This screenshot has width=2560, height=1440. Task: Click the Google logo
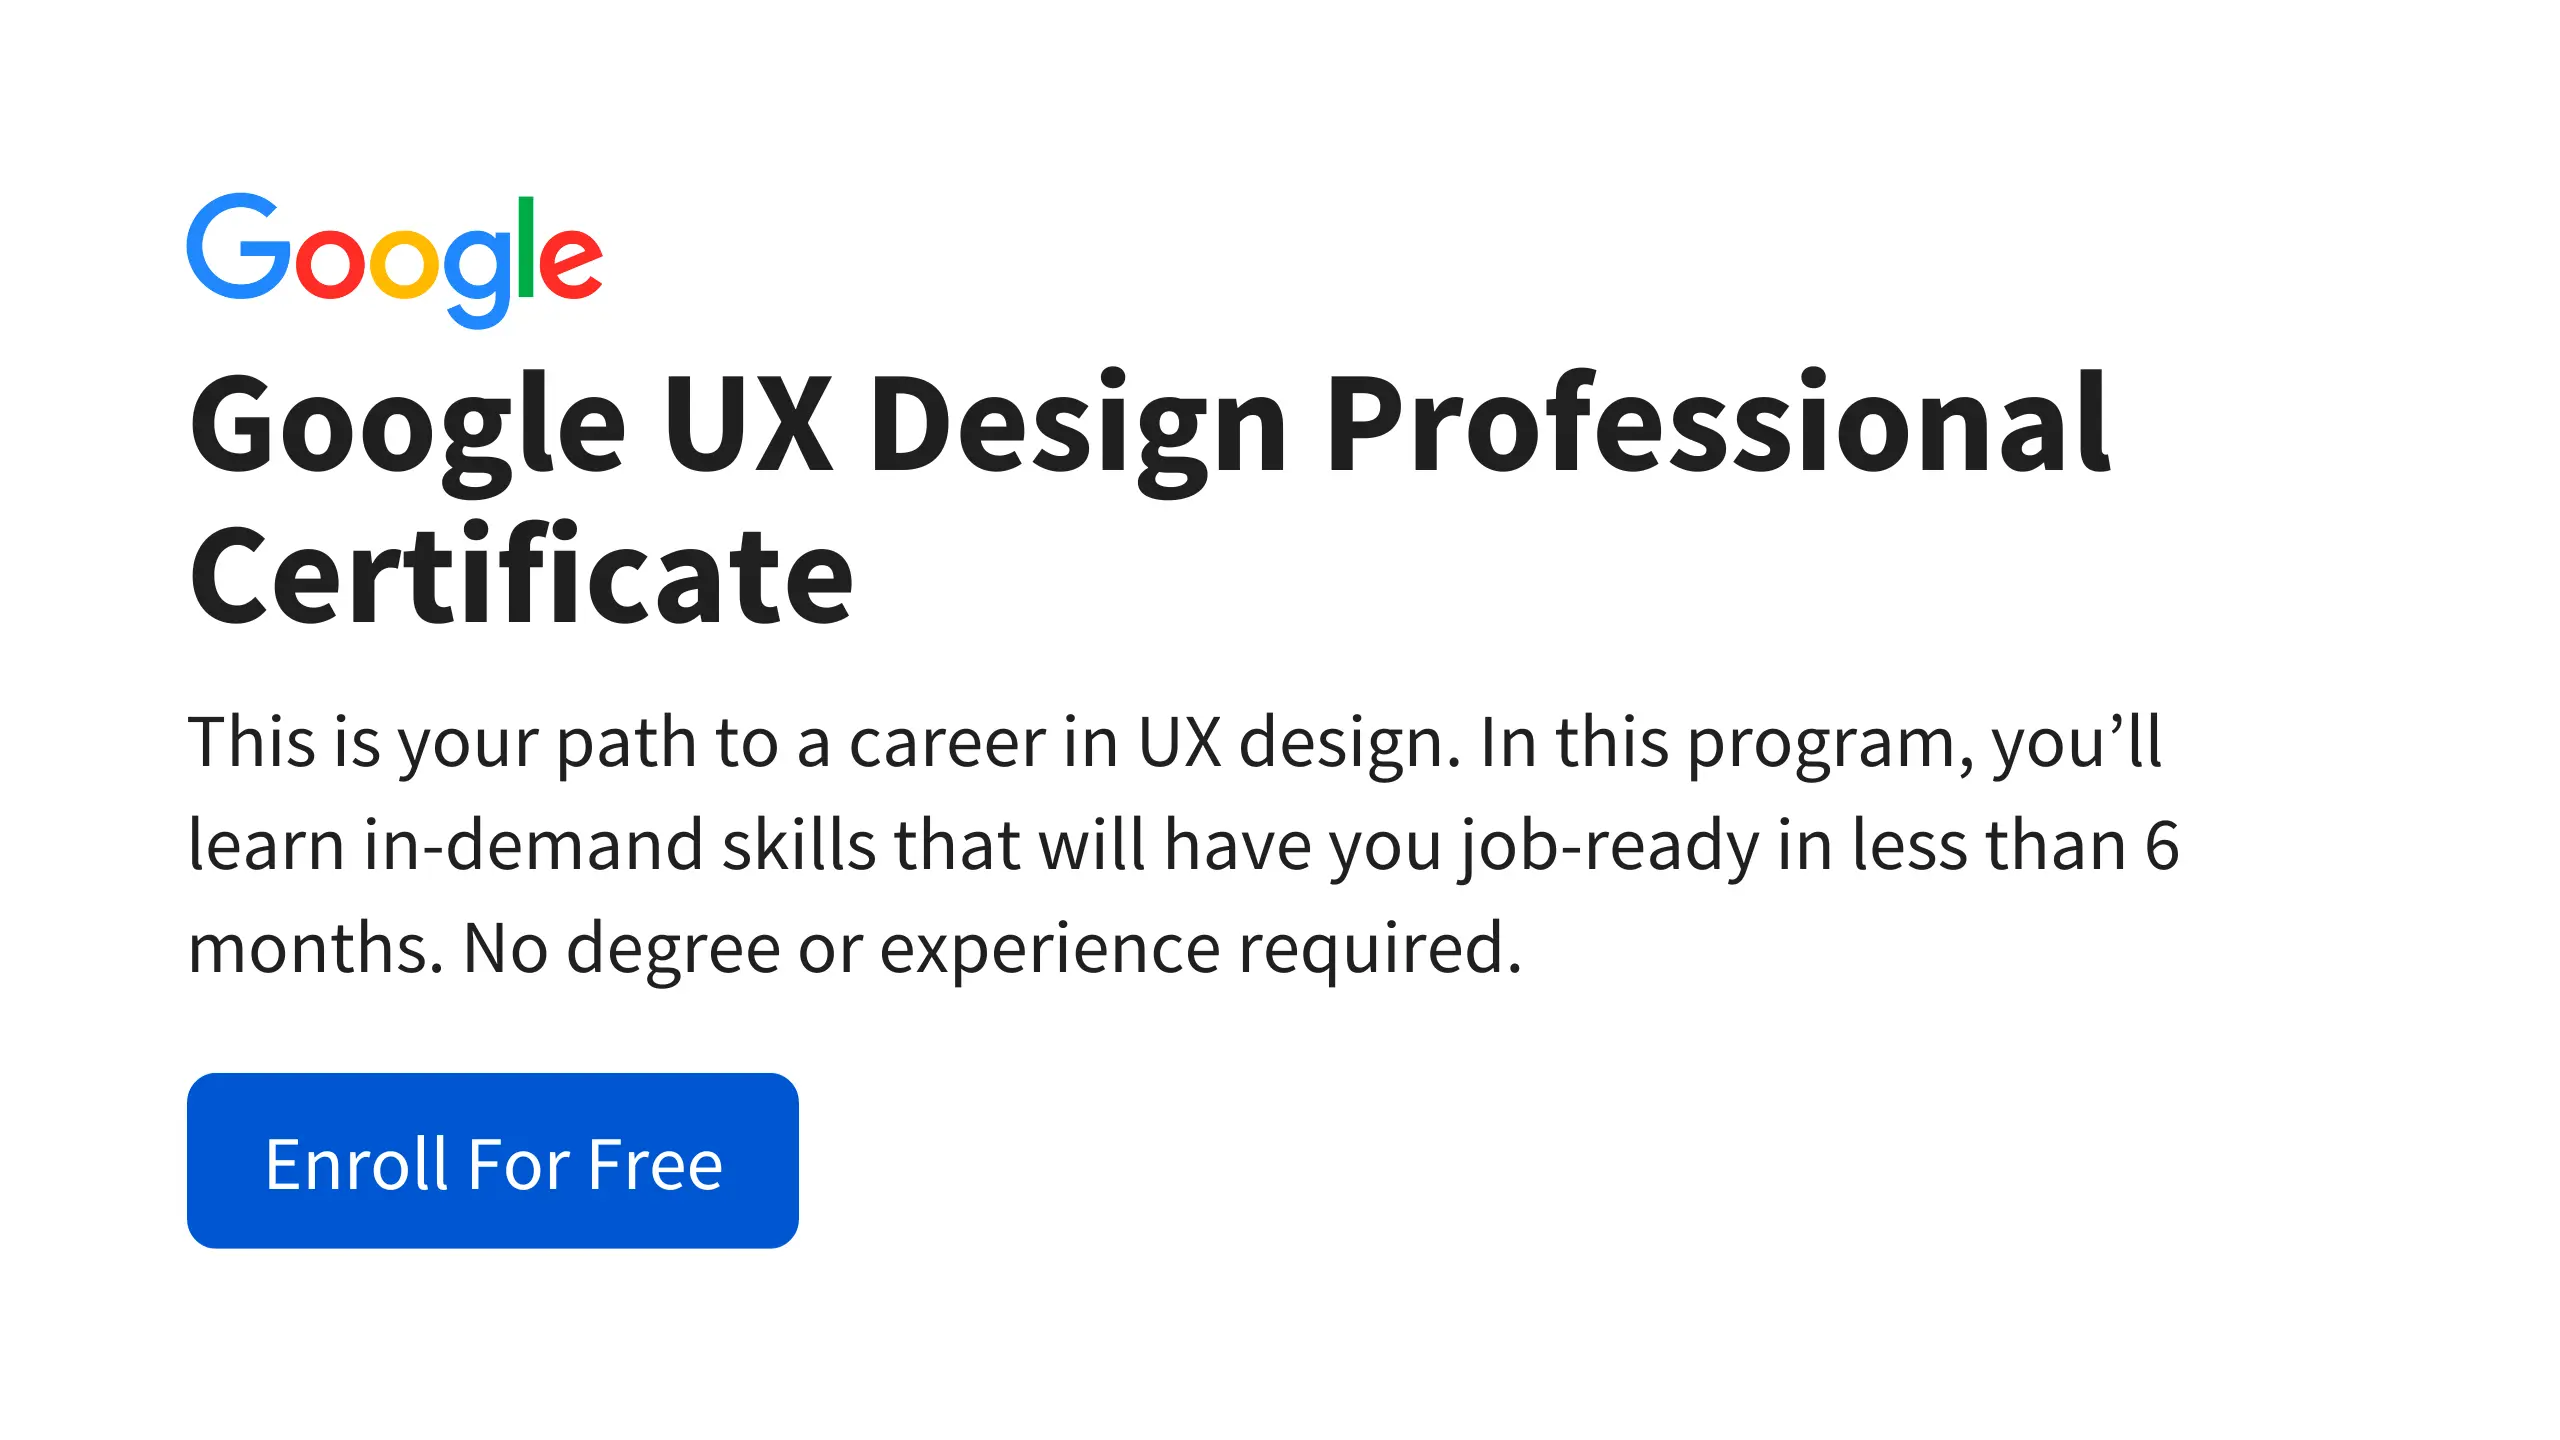click(x=395, y=258)
